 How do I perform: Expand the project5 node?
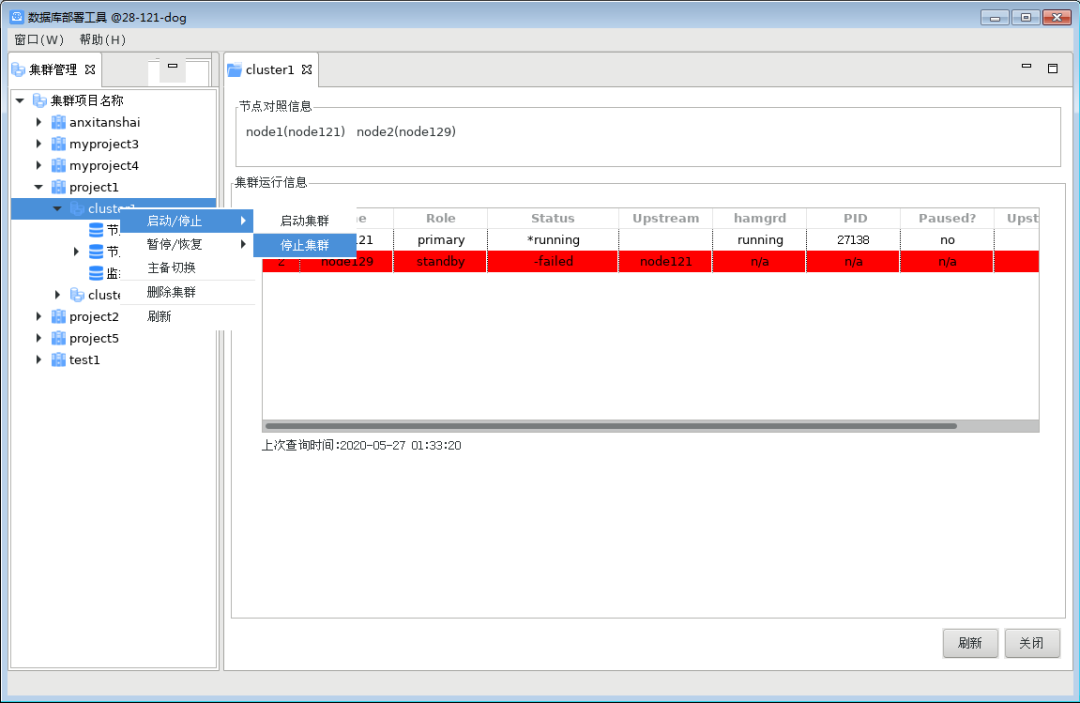pos(39,338)
